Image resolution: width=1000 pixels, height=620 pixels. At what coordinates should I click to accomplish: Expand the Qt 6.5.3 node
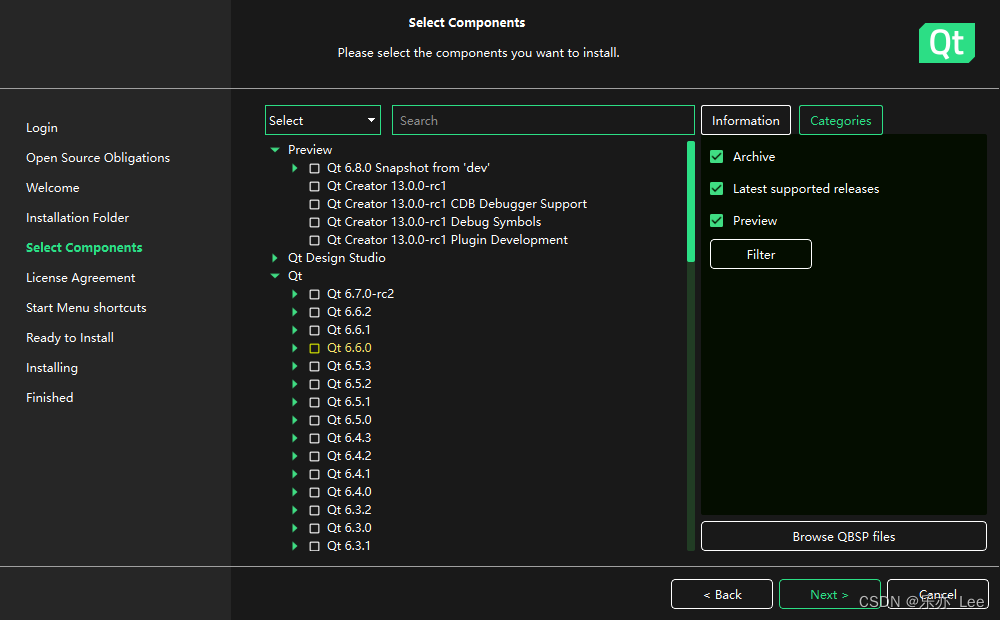(295, 365)
